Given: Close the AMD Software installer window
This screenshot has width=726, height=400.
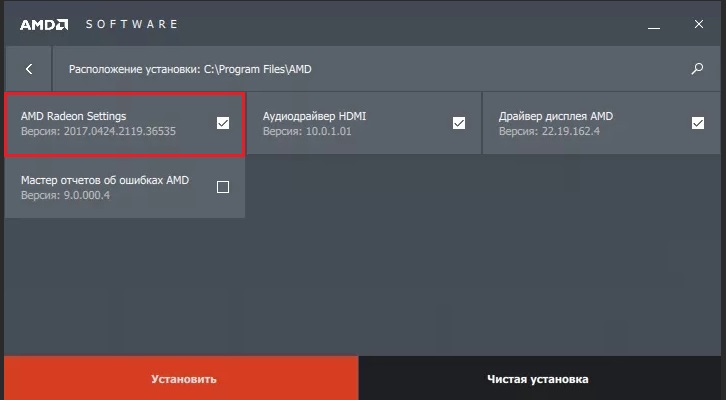Looking at the screenshot, I should pos(699,24).
